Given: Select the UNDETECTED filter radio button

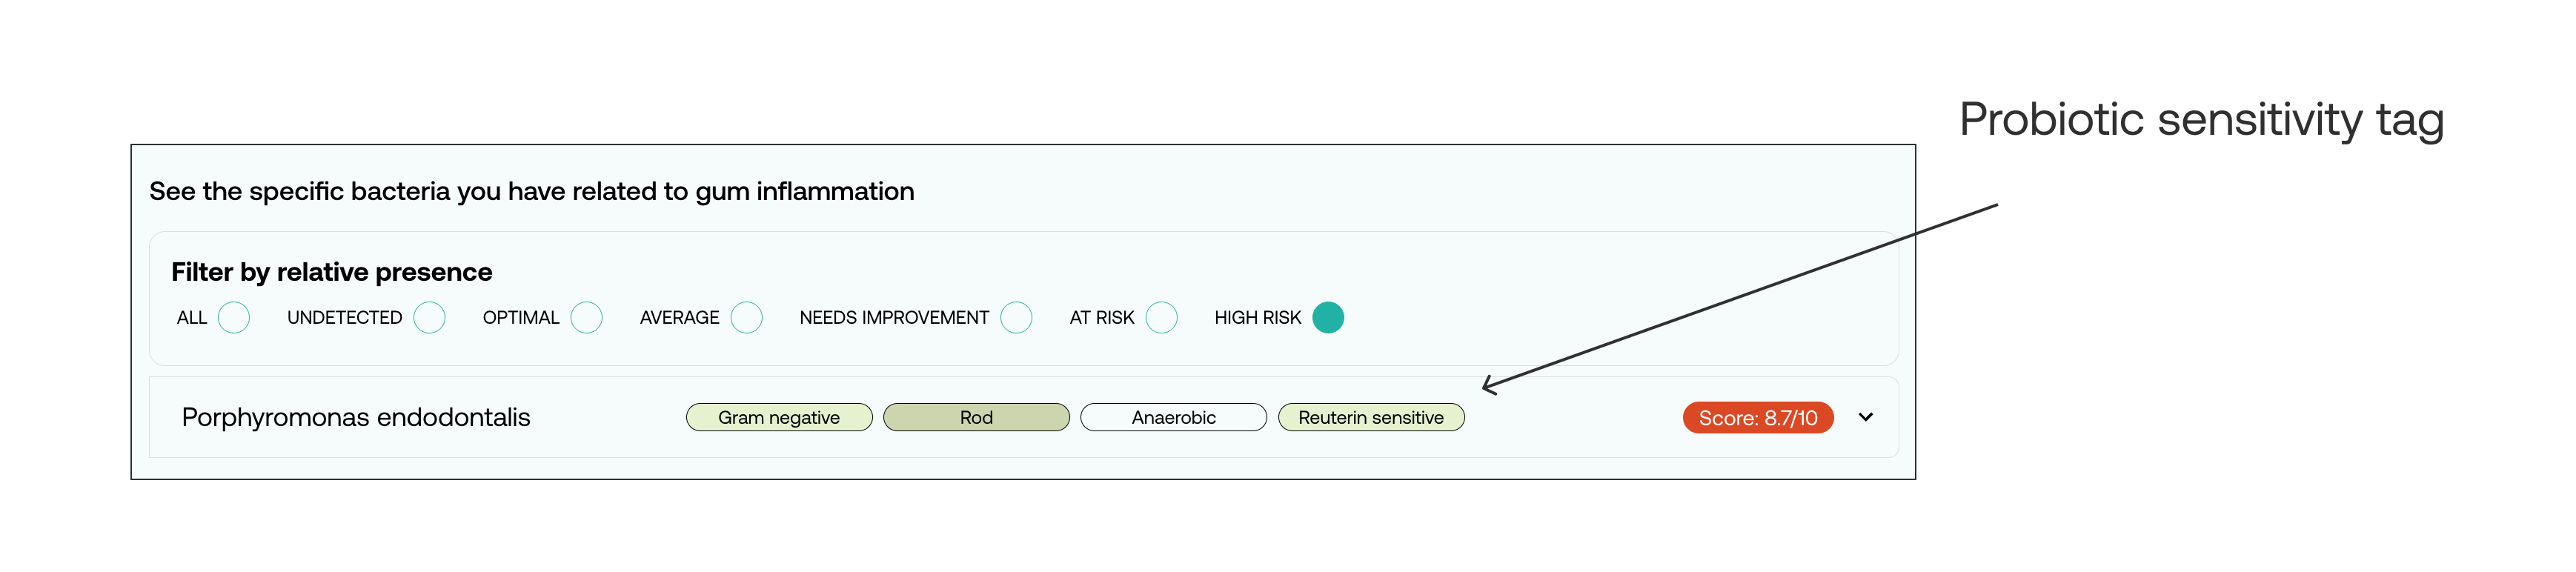Looking at the screenshot, I should tap(429, 317).
